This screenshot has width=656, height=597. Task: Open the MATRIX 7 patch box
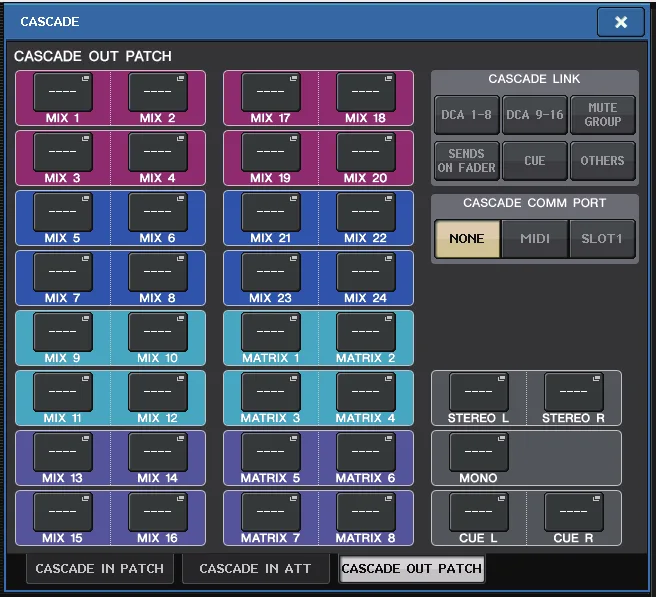coord(271,512)
